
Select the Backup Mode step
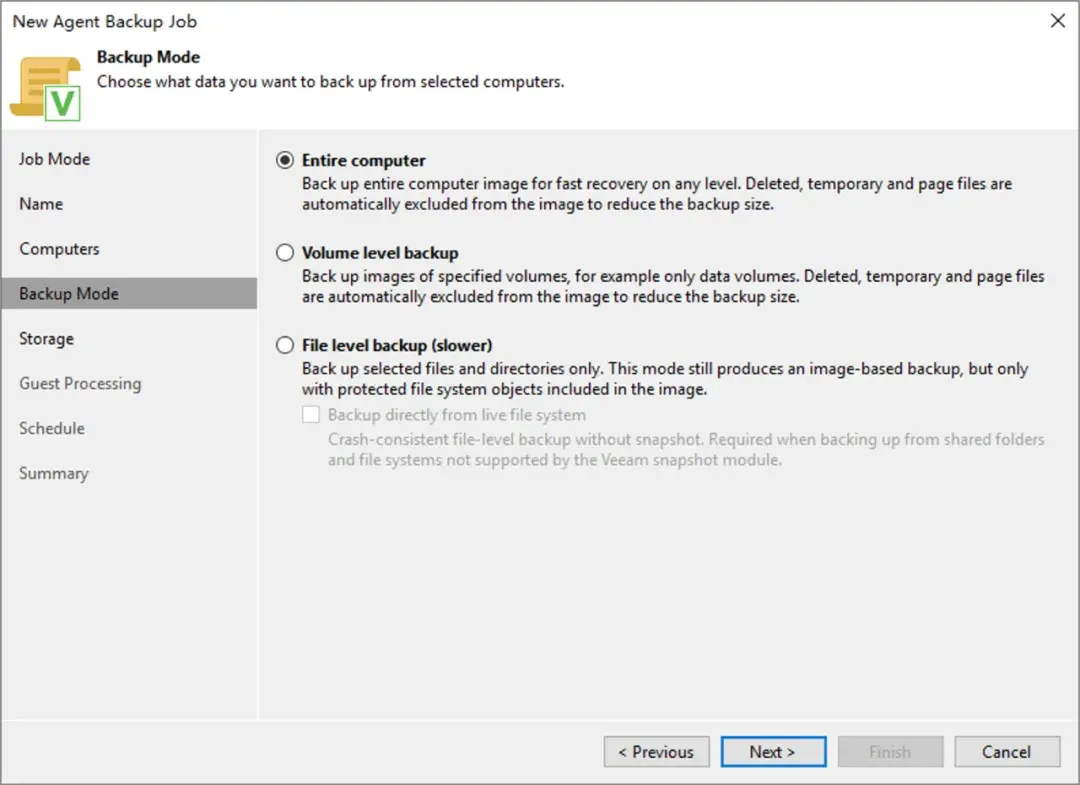[x=129, y=293]
